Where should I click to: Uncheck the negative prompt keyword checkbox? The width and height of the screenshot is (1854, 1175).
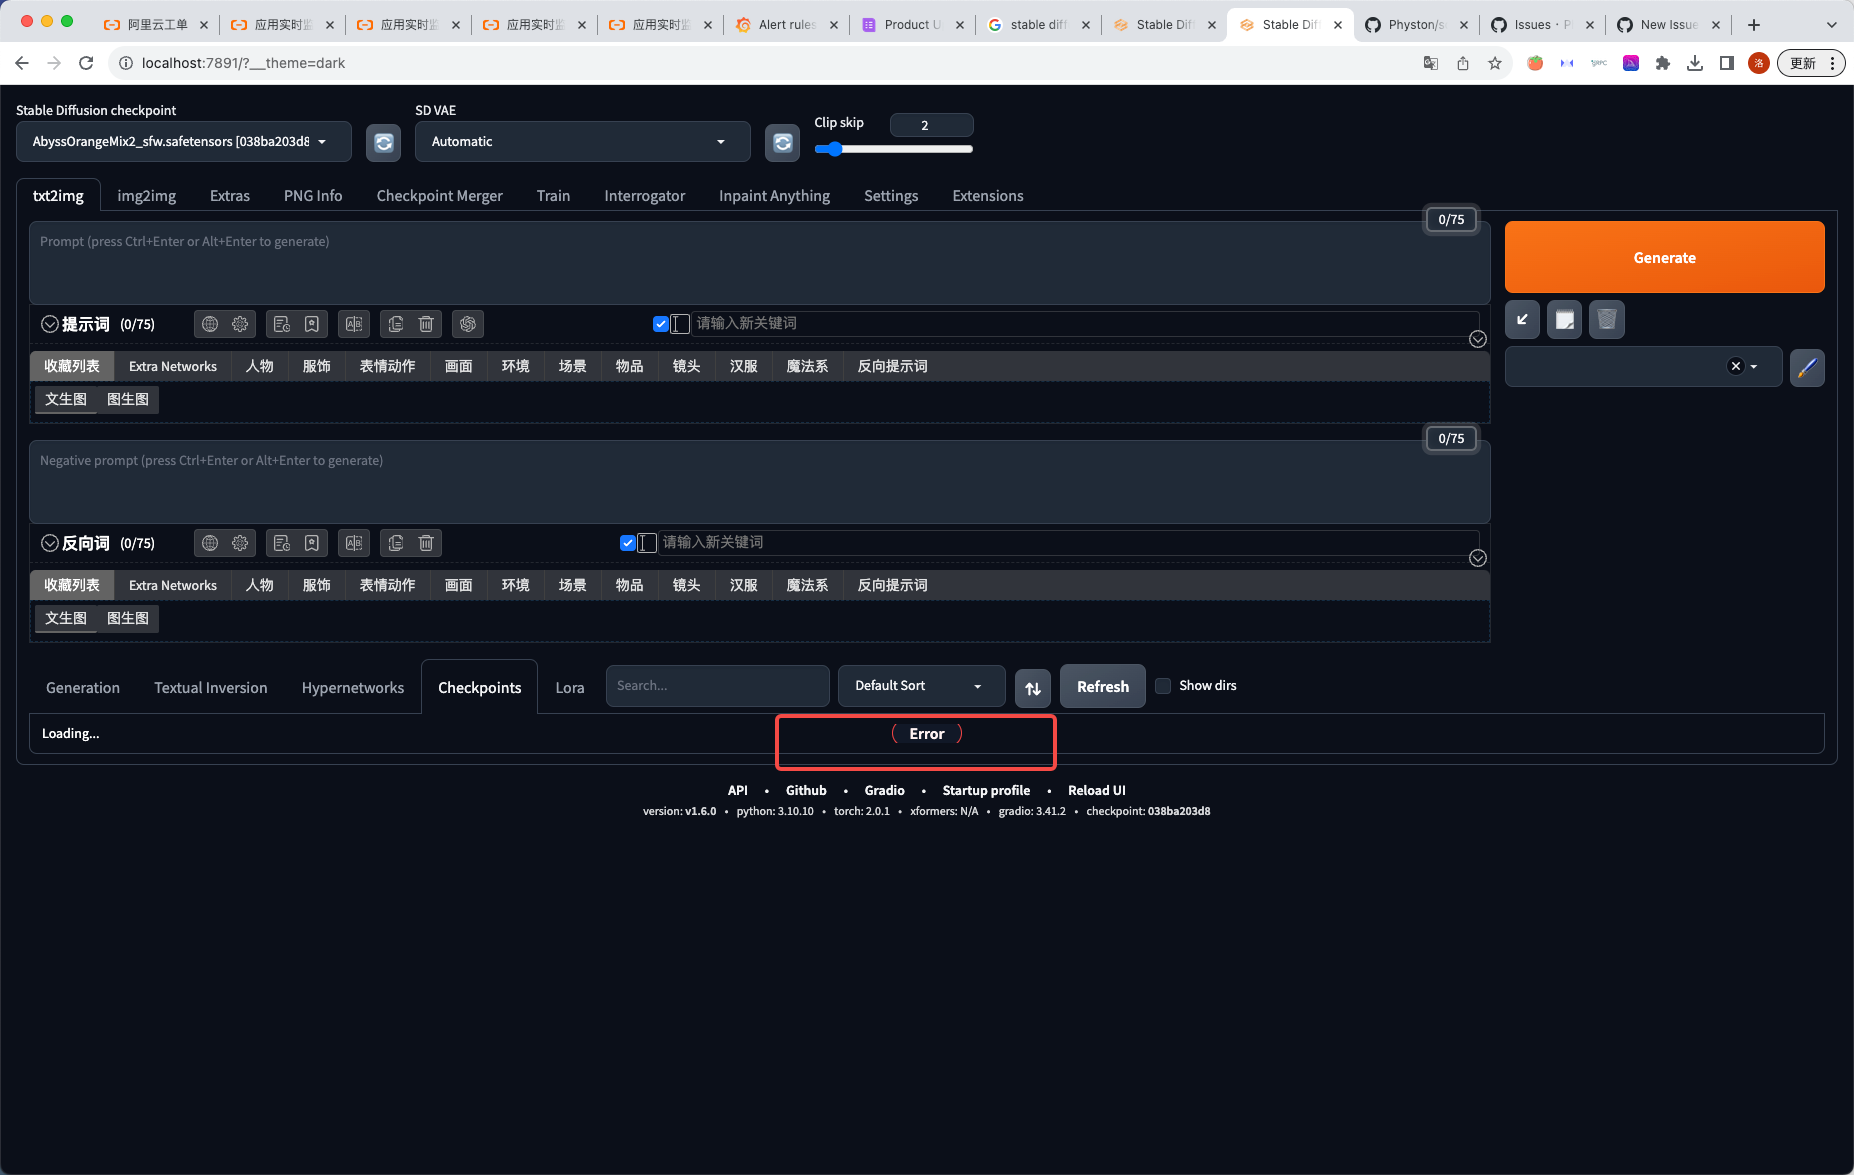point(627,542)
